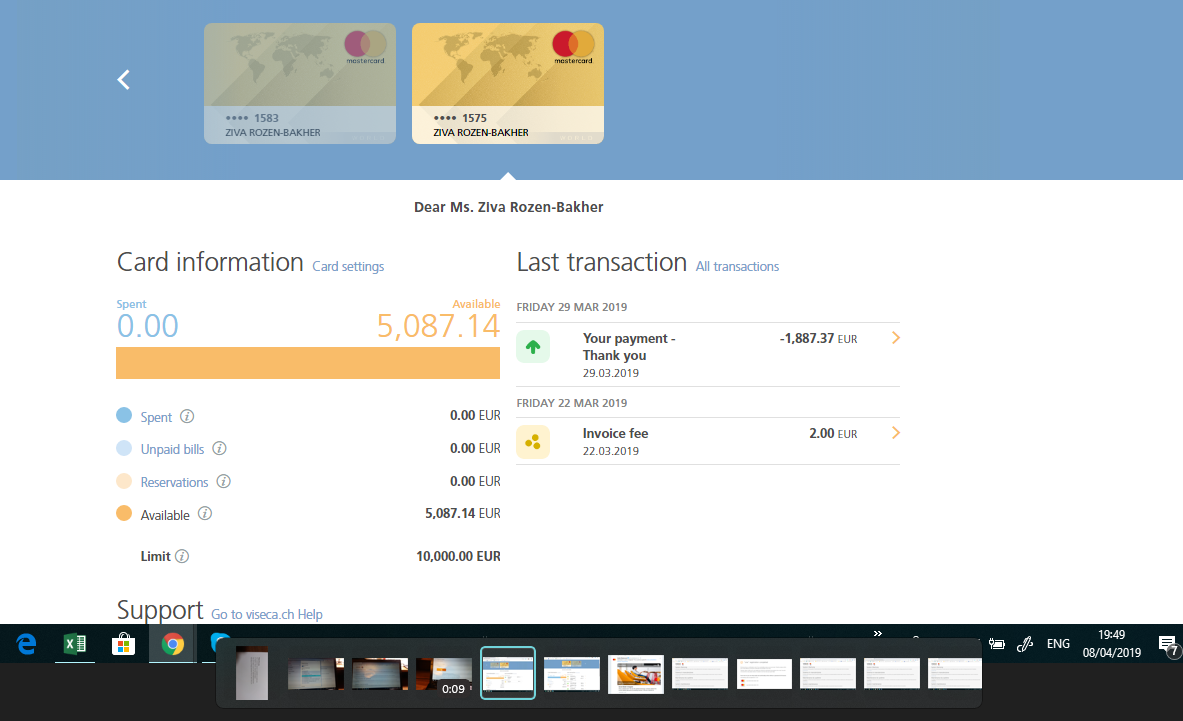The height and width of the screenshot is (721, 1183).
Task: Switch the ENG input language
Action: coord(1058,644)
